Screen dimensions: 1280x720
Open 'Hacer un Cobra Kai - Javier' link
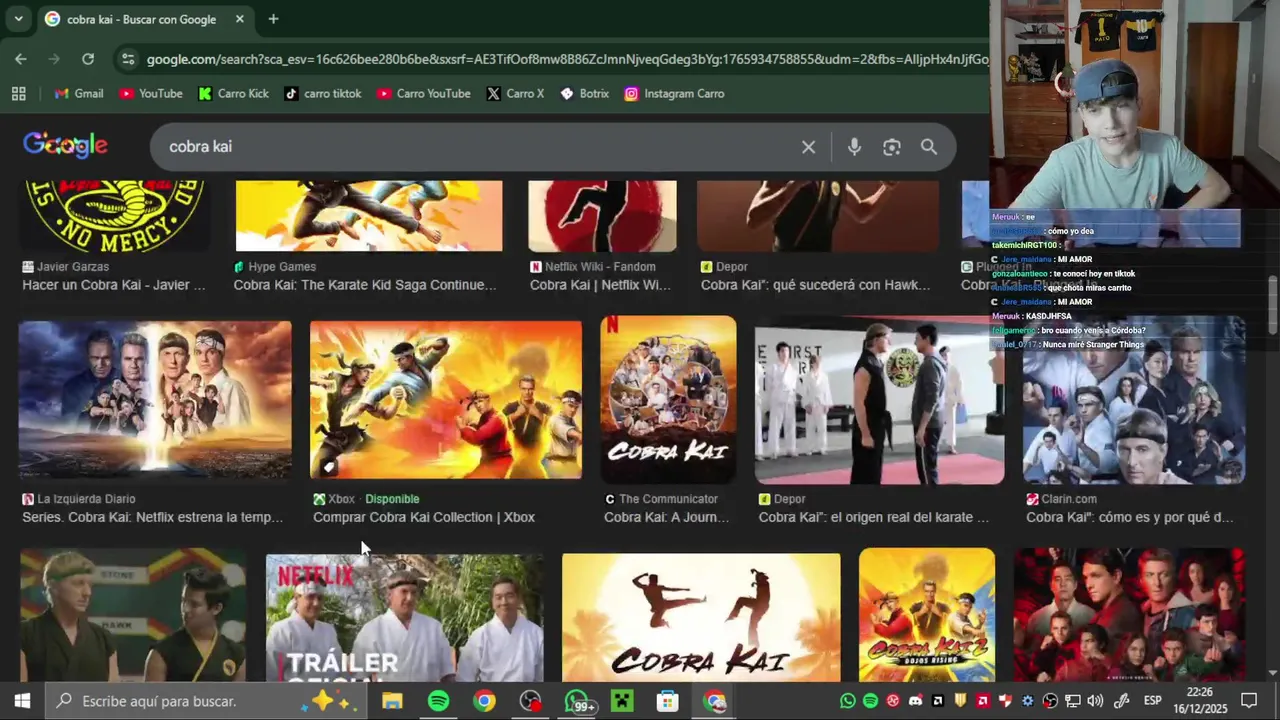[x=114, y=285]
